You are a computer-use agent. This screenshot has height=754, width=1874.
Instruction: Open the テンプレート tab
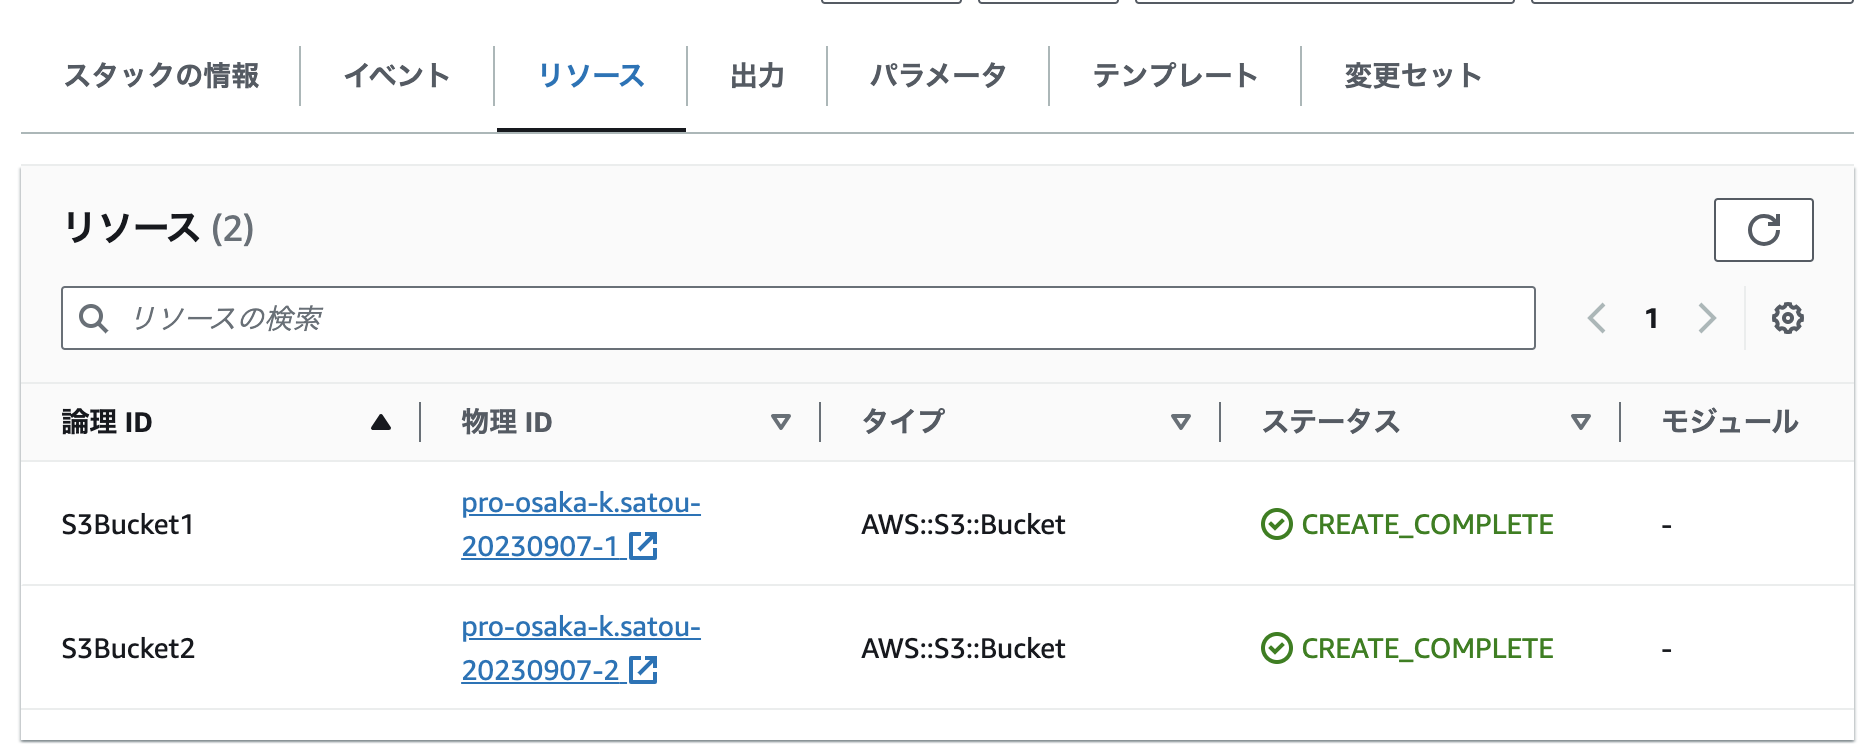1176,75
